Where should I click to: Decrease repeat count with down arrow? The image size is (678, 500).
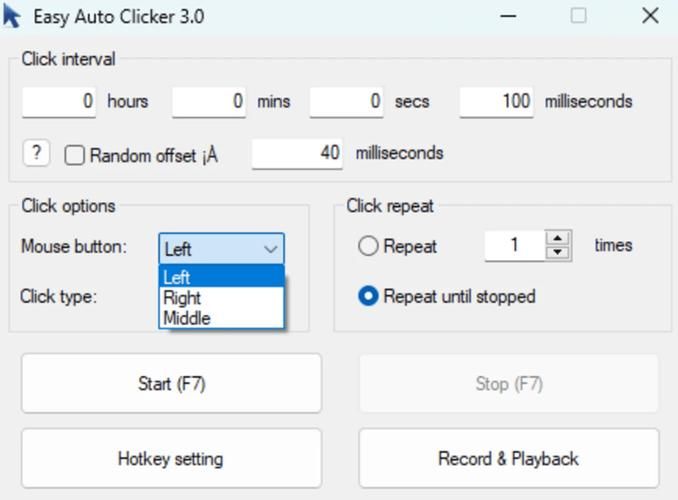point(558,252)
